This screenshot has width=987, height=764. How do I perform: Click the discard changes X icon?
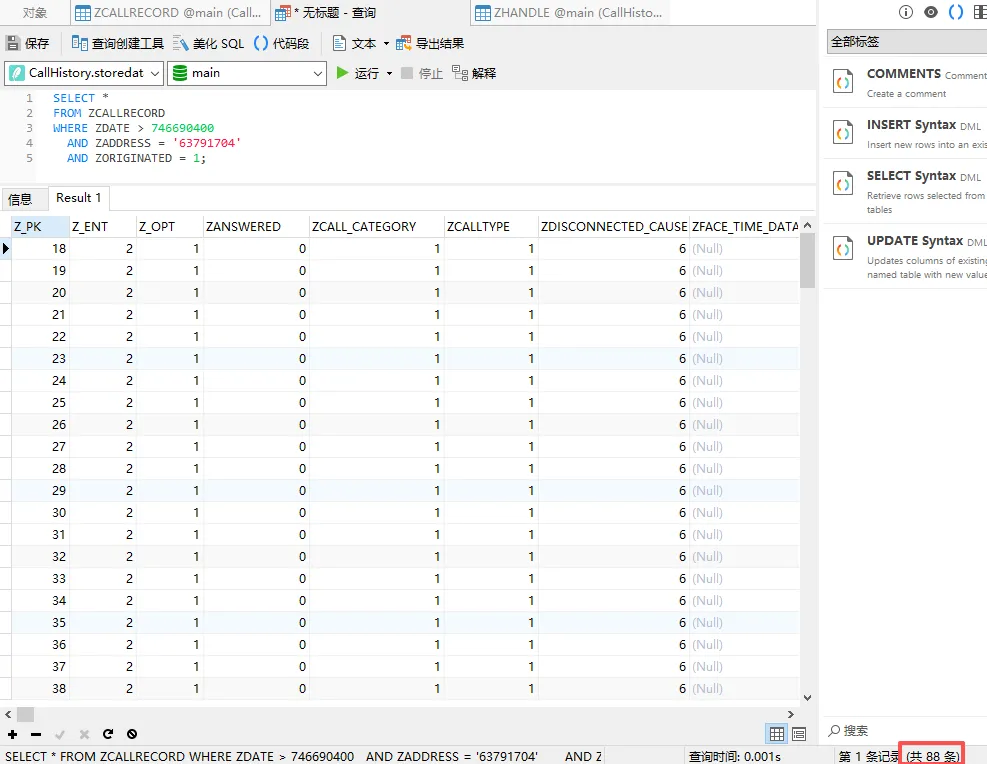[x=84, y=734]
